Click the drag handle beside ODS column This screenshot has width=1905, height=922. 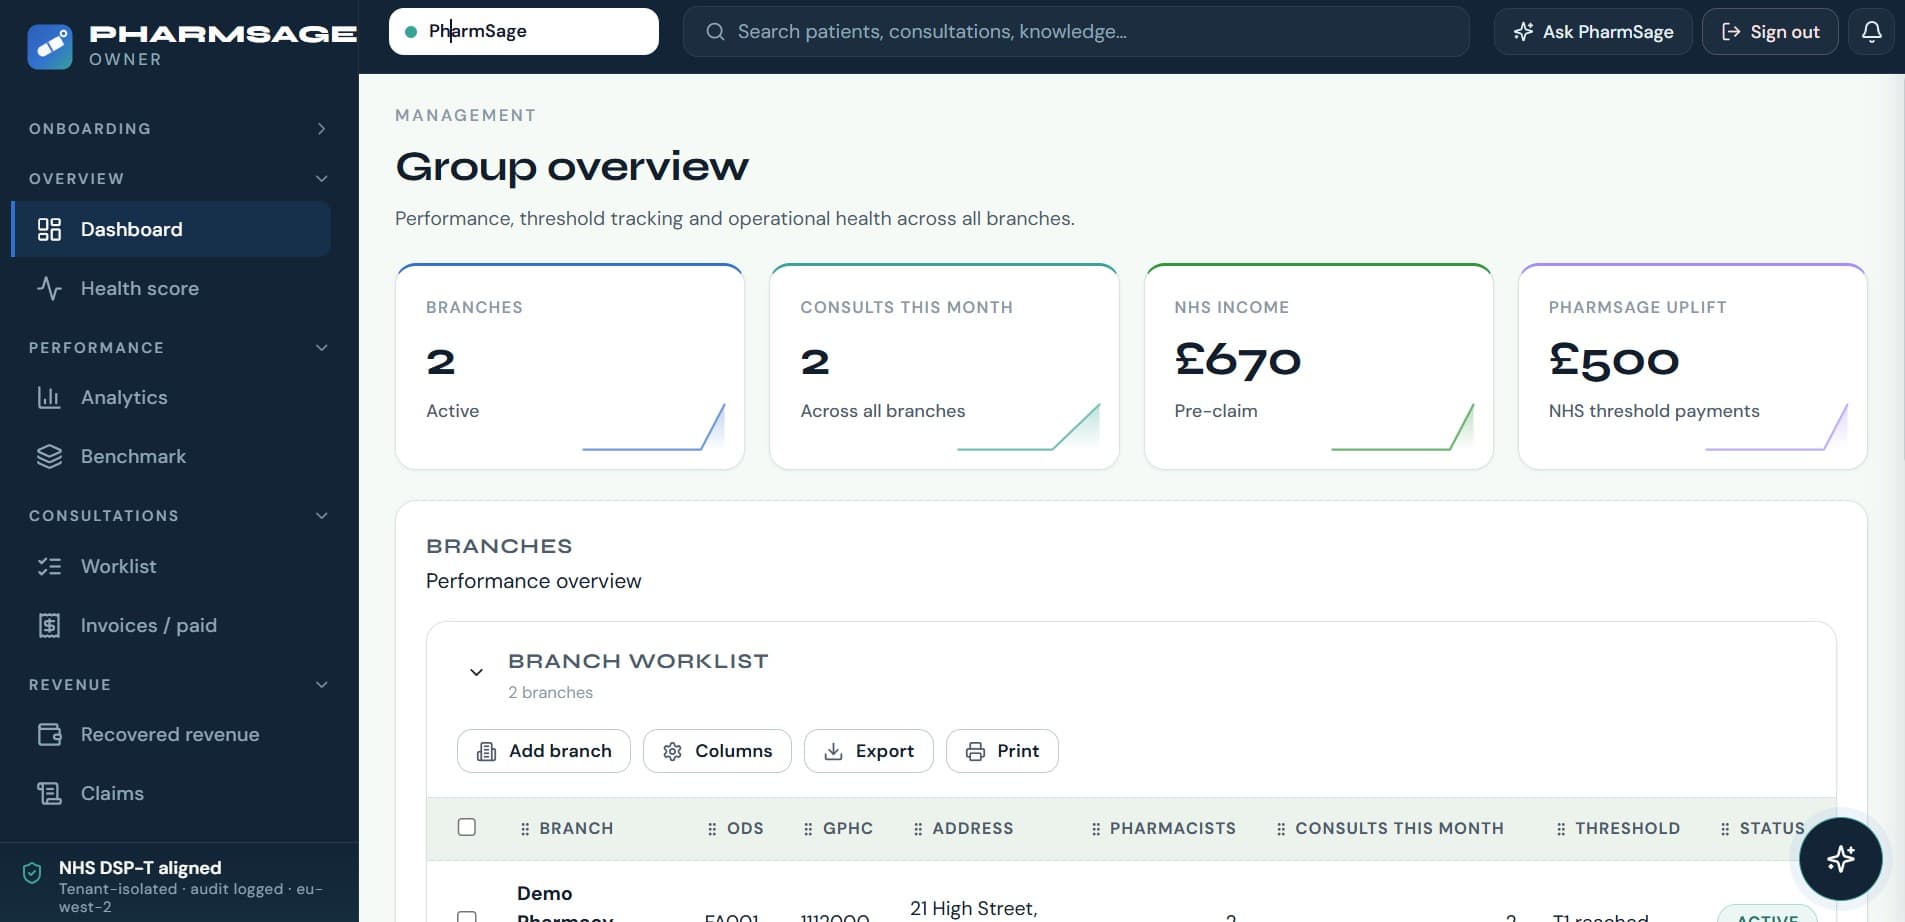pos(712,829)
